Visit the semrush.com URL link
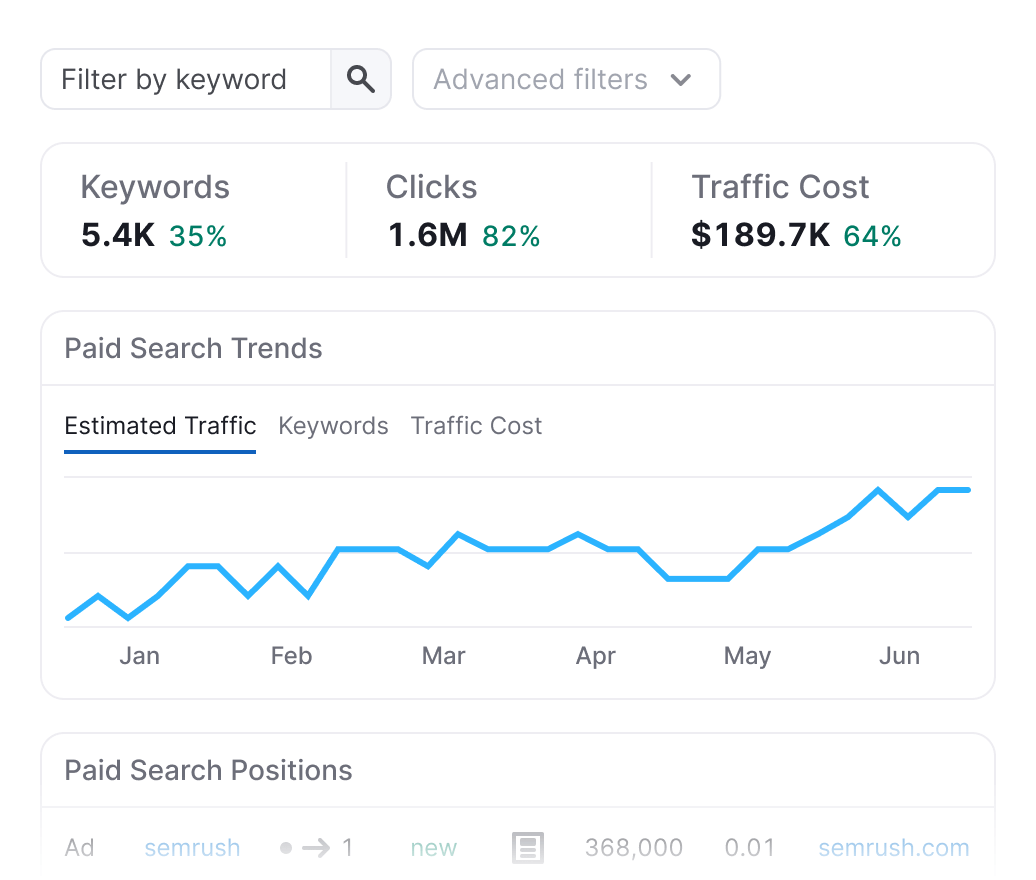The width and height of the screenshot is (1036, 880). pos(893,848)
